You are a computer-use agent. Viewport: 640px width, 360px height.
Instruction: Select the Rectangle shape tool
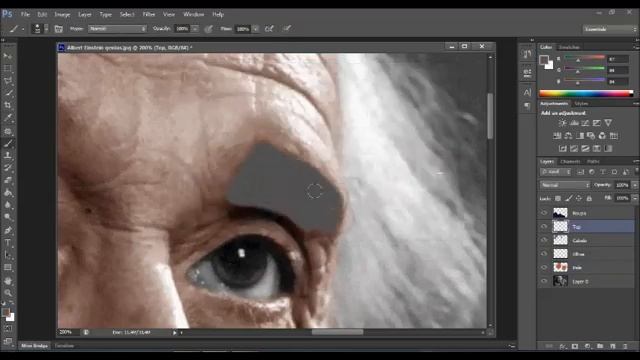pos(8,267)
